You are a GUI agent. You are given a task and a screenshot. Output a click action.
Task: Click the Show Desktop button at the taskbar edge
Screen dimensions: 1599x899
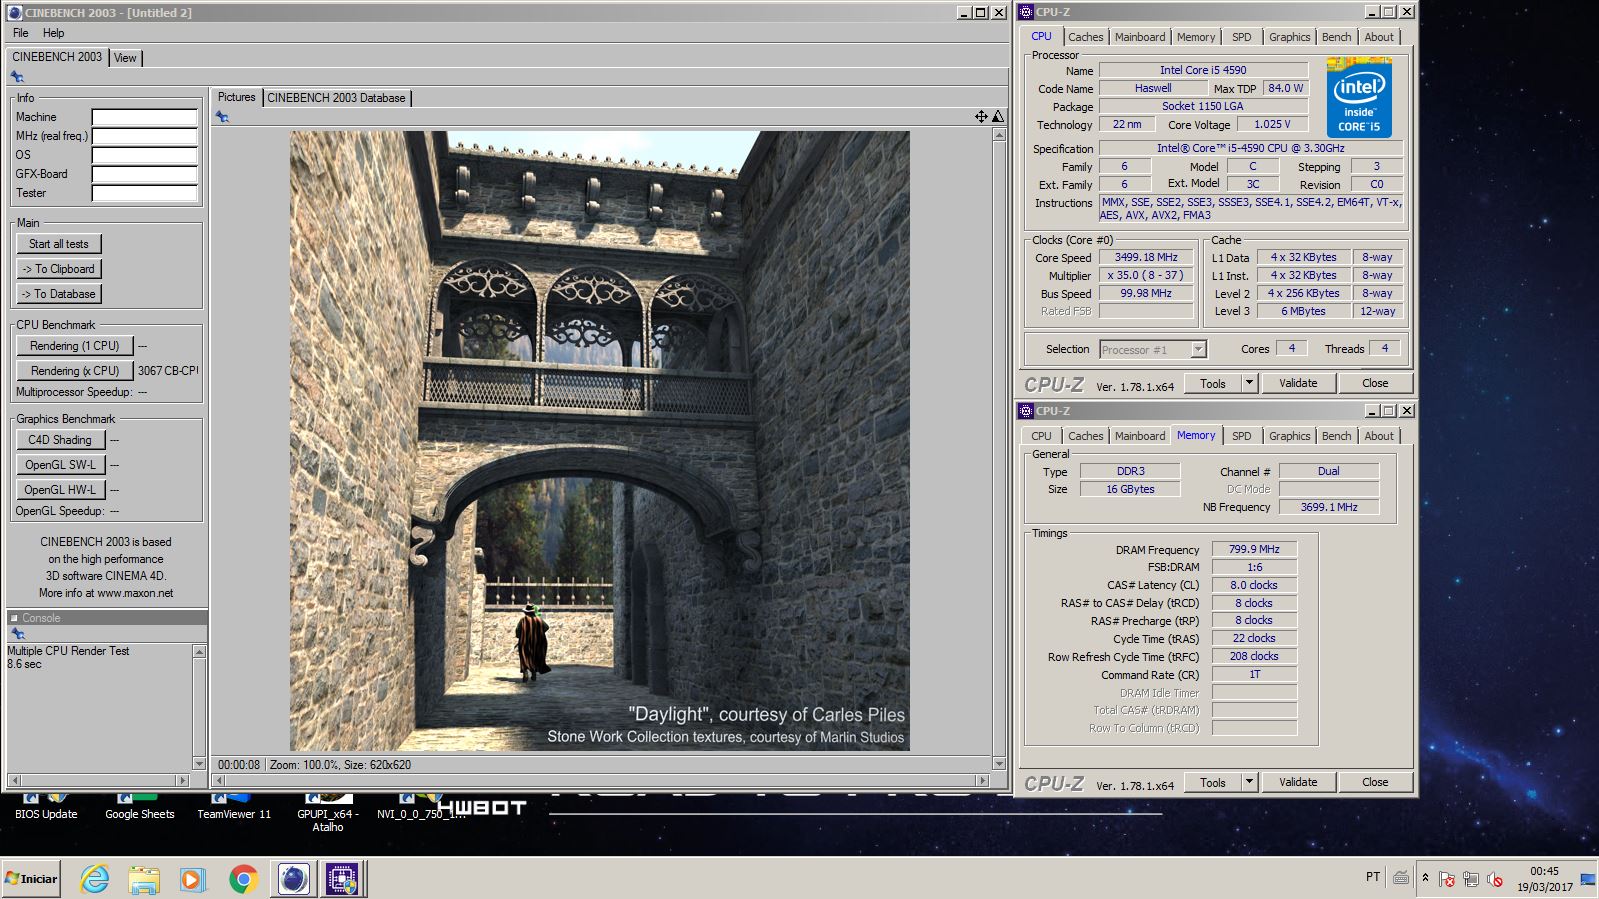click(1588, 879)
